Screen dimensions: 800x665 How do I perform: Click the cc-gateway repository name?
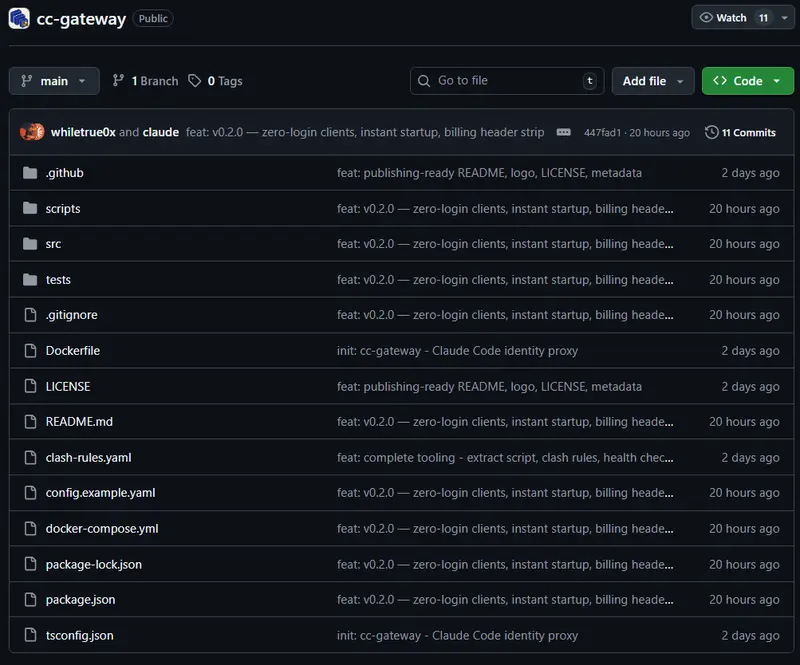pyautogui.click(x=81, y=19)
